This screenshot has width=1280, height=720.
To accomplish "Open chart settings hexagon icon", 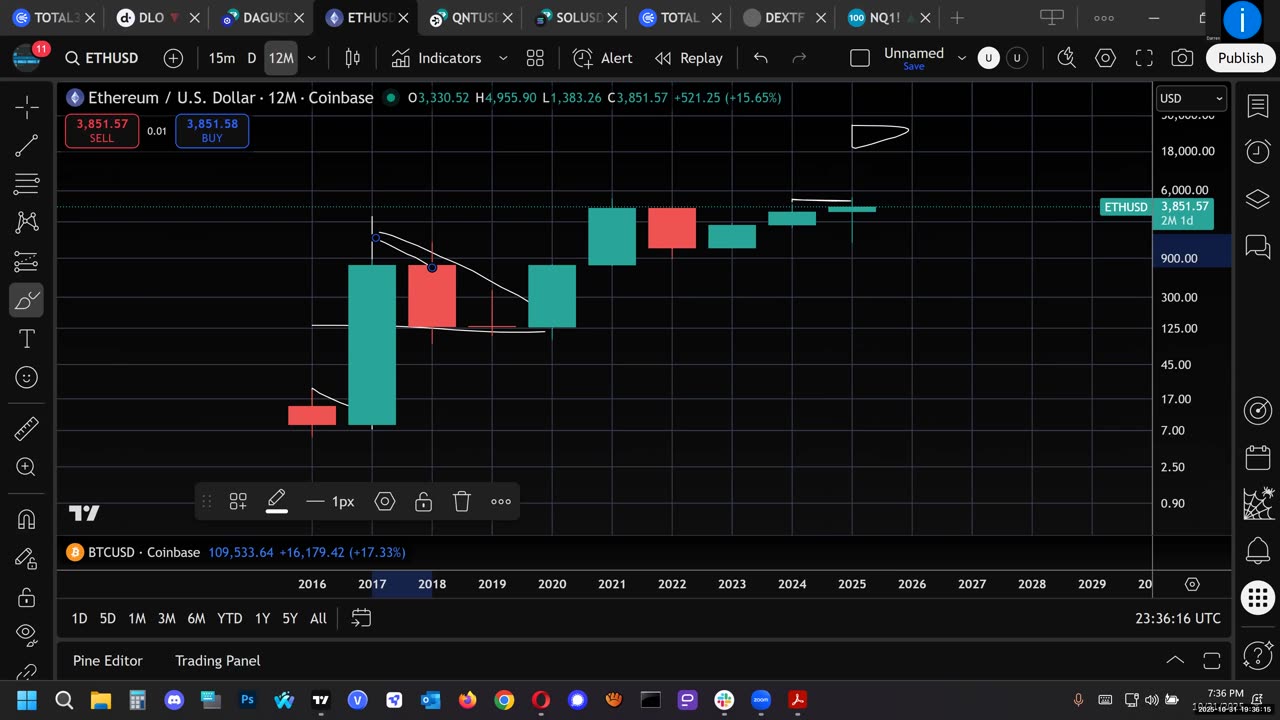I will [x=1105, y=58].
